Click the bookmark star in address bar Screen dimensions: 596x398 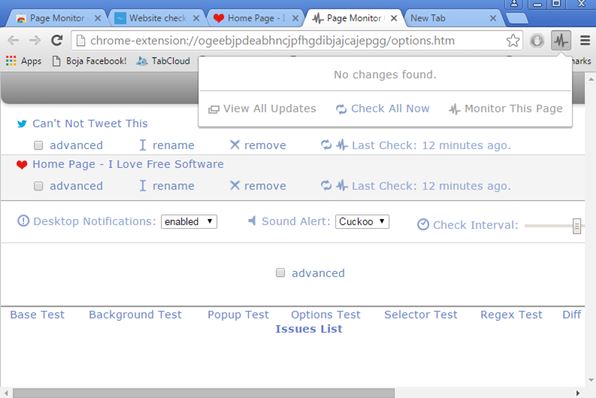click(x=513, y=40)
